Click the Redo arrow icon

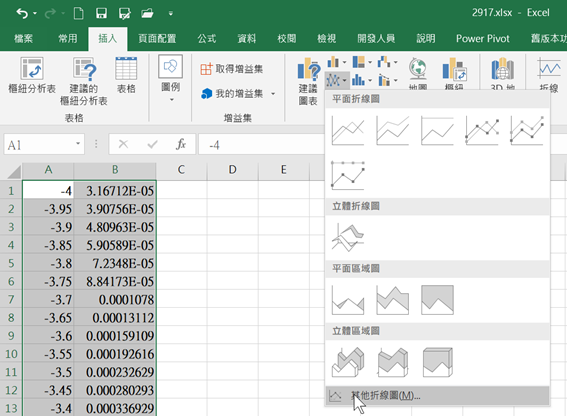point(50,14)
